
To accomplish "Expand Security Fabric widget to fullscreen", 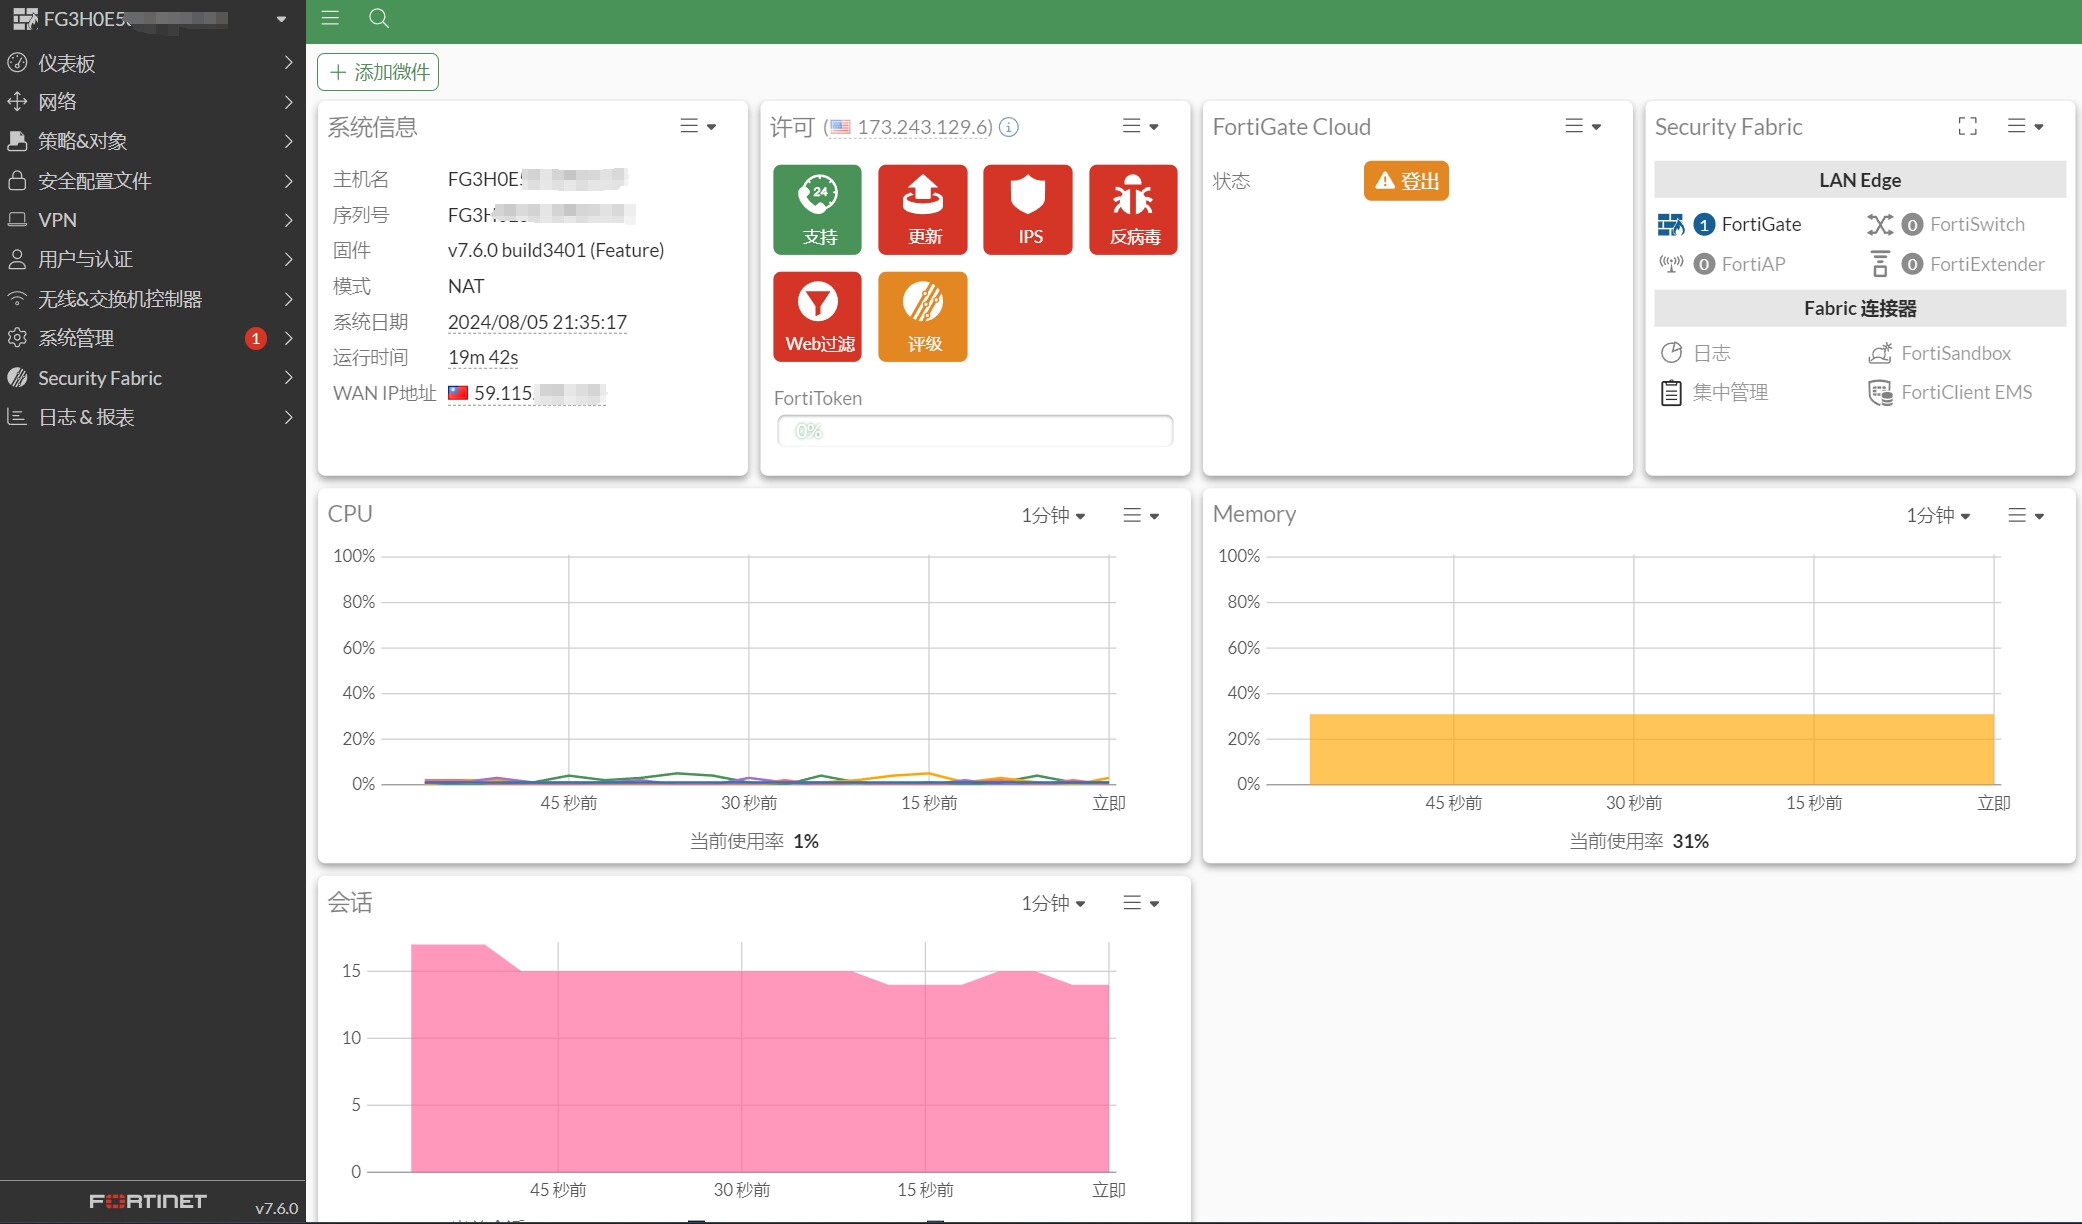I will pos(1967,126).
